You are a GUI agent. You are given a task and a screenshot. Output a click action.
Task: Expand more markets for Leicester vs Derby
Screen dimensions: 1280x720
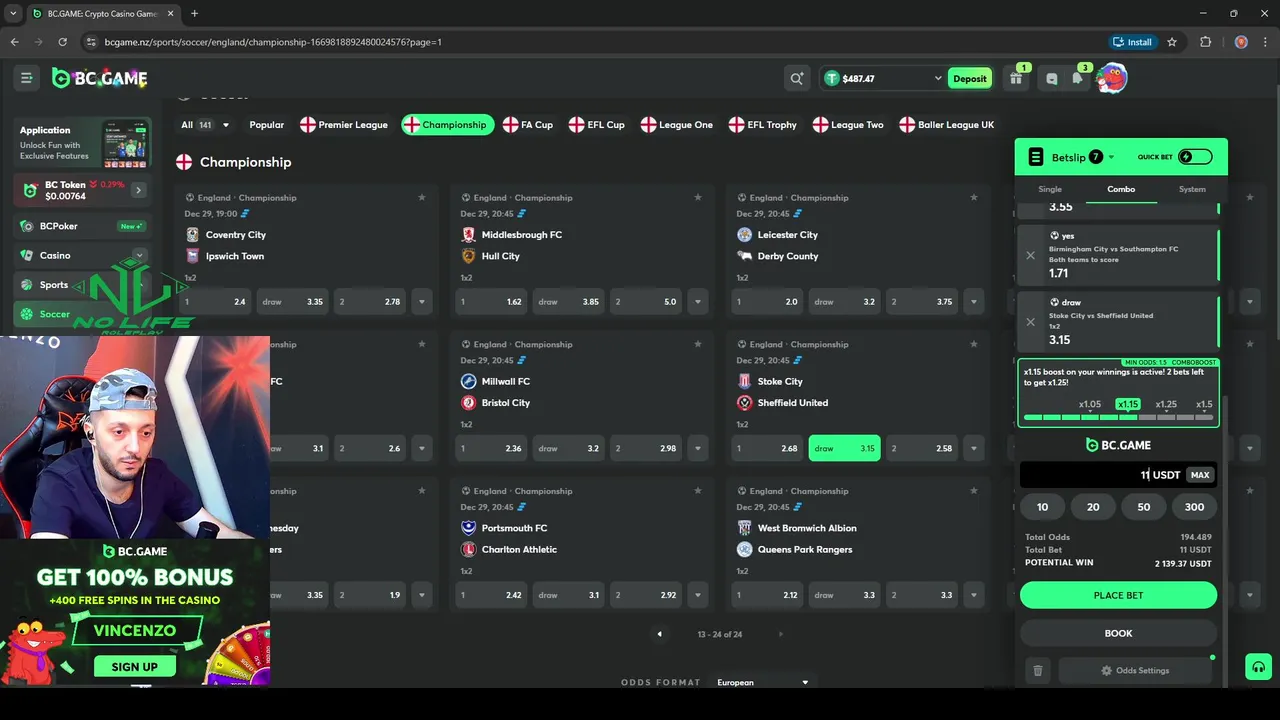[974, 301]
